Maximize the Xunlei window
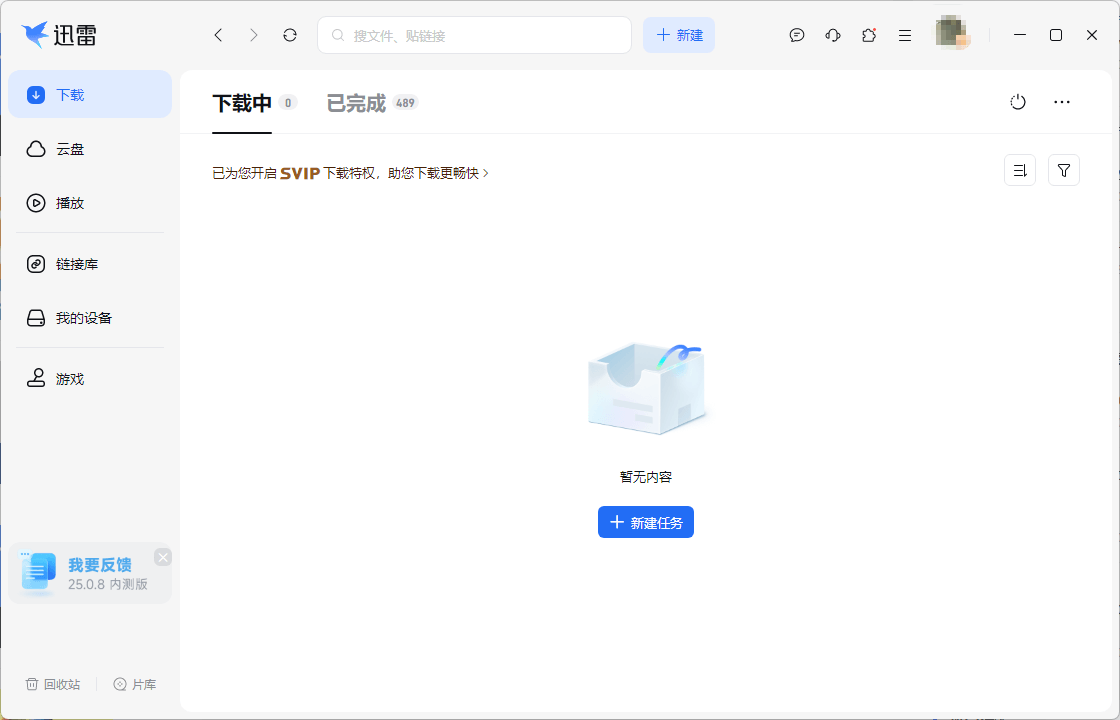 pyautogui.click(x=1056, y=35)
